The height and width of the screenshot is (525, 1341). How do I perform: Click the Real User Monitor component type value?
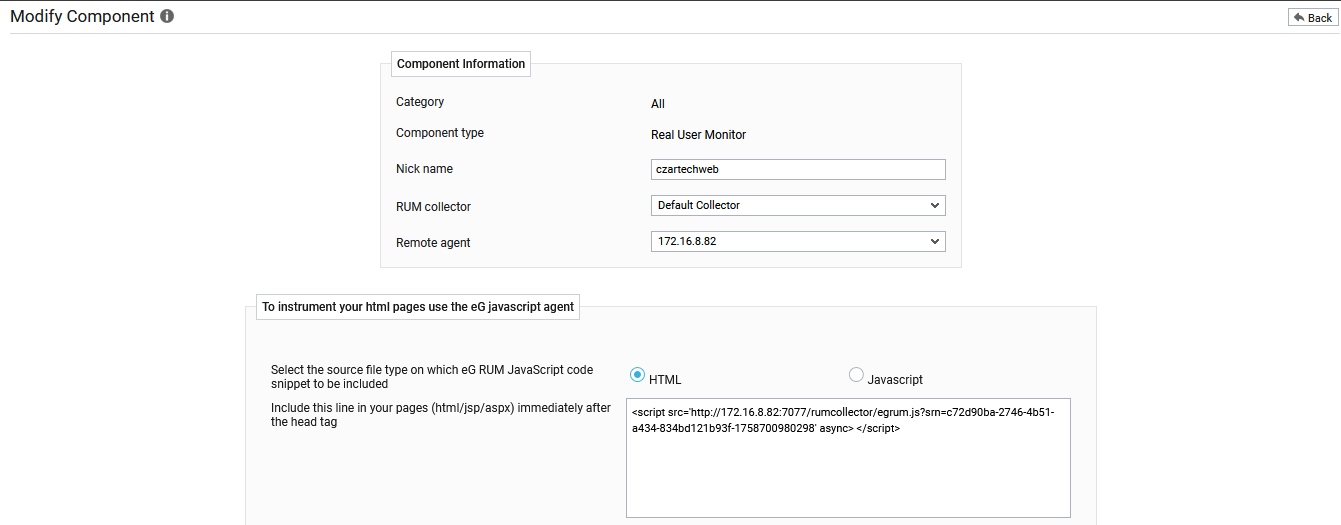698,135
